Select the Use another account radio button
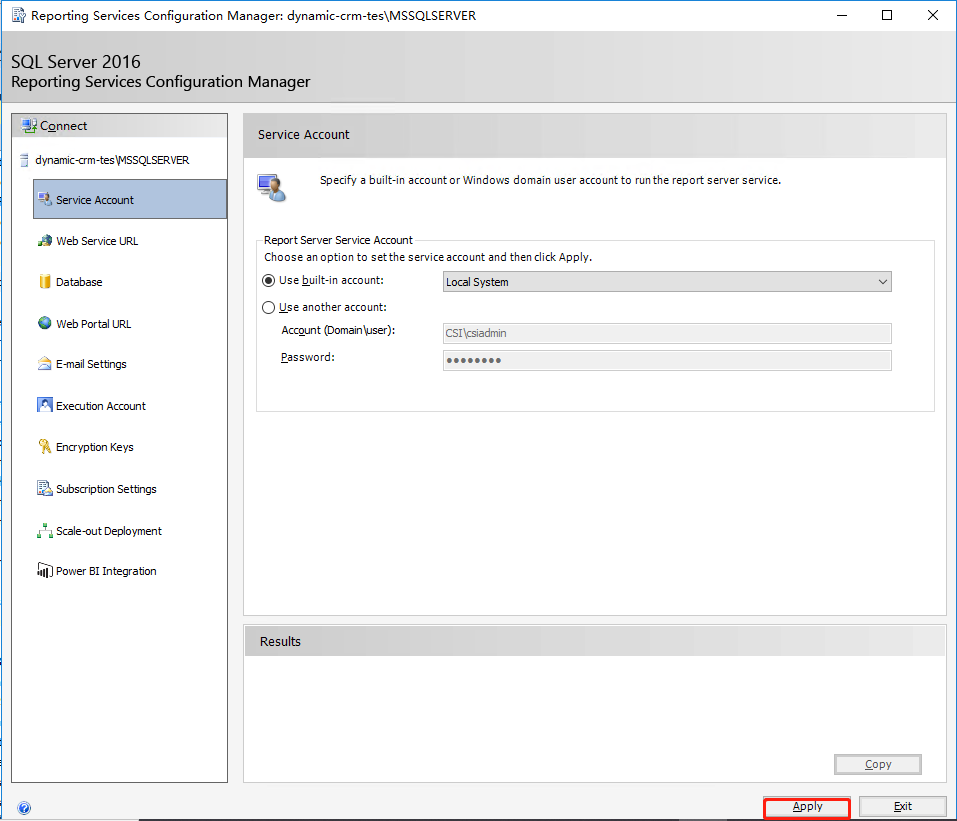 268,308
